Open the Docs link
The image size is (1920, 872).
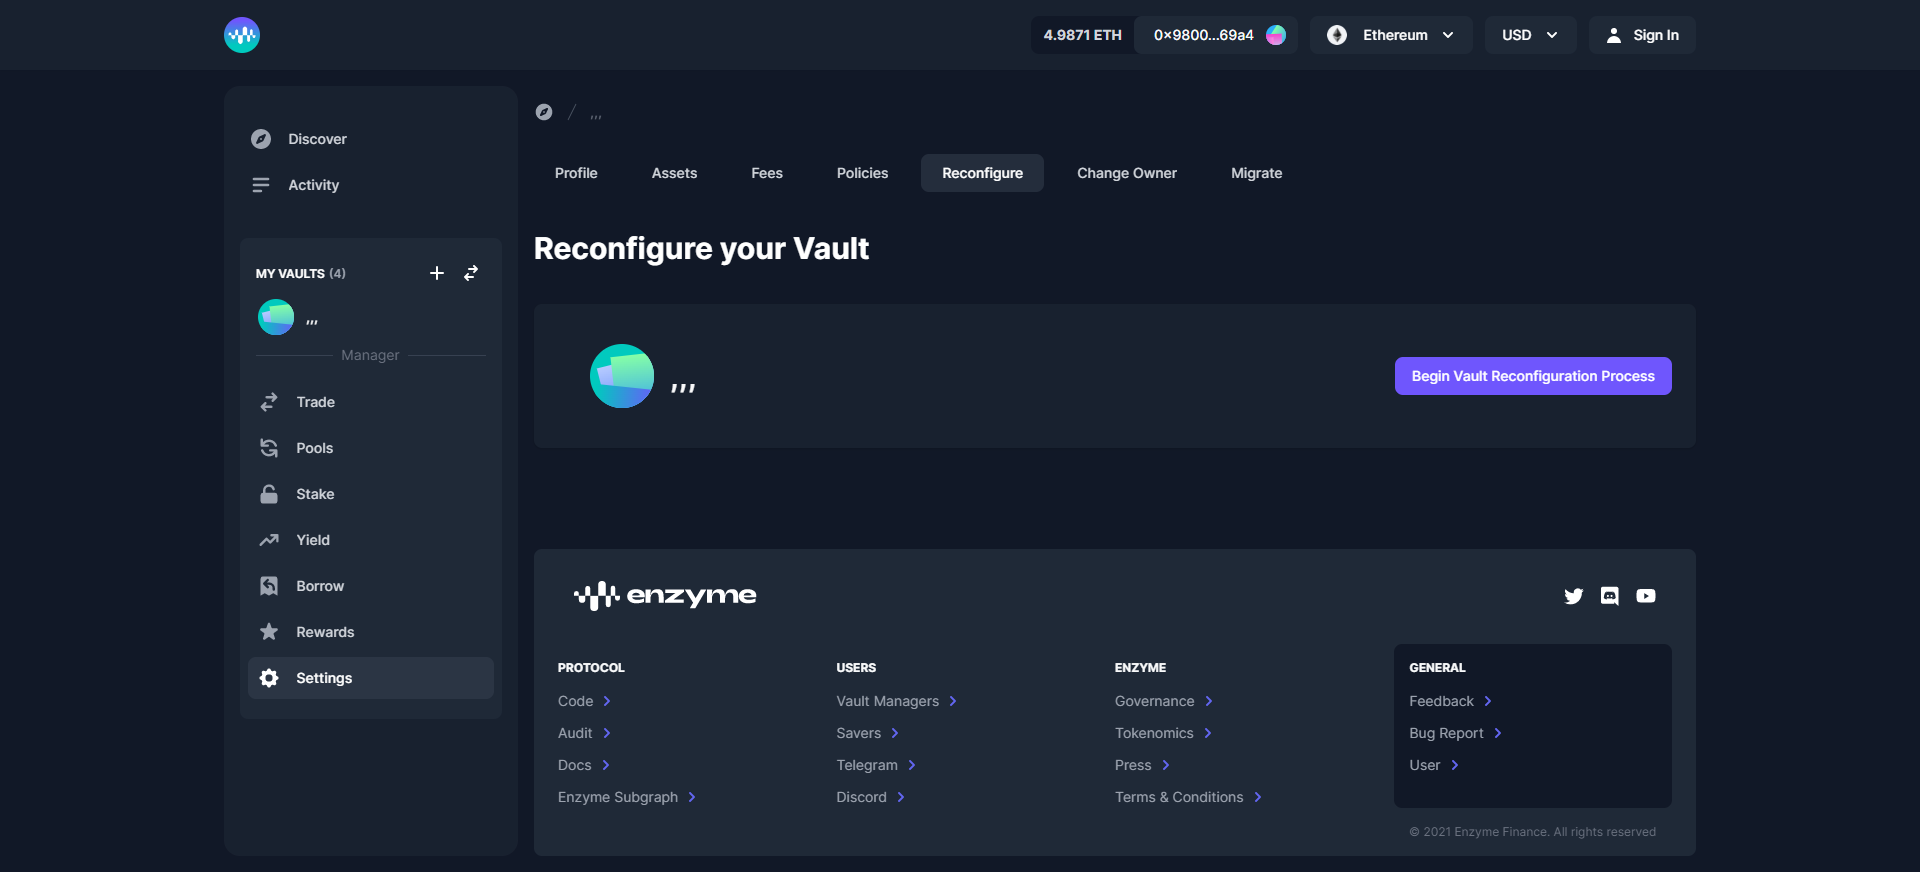point(575,765)
